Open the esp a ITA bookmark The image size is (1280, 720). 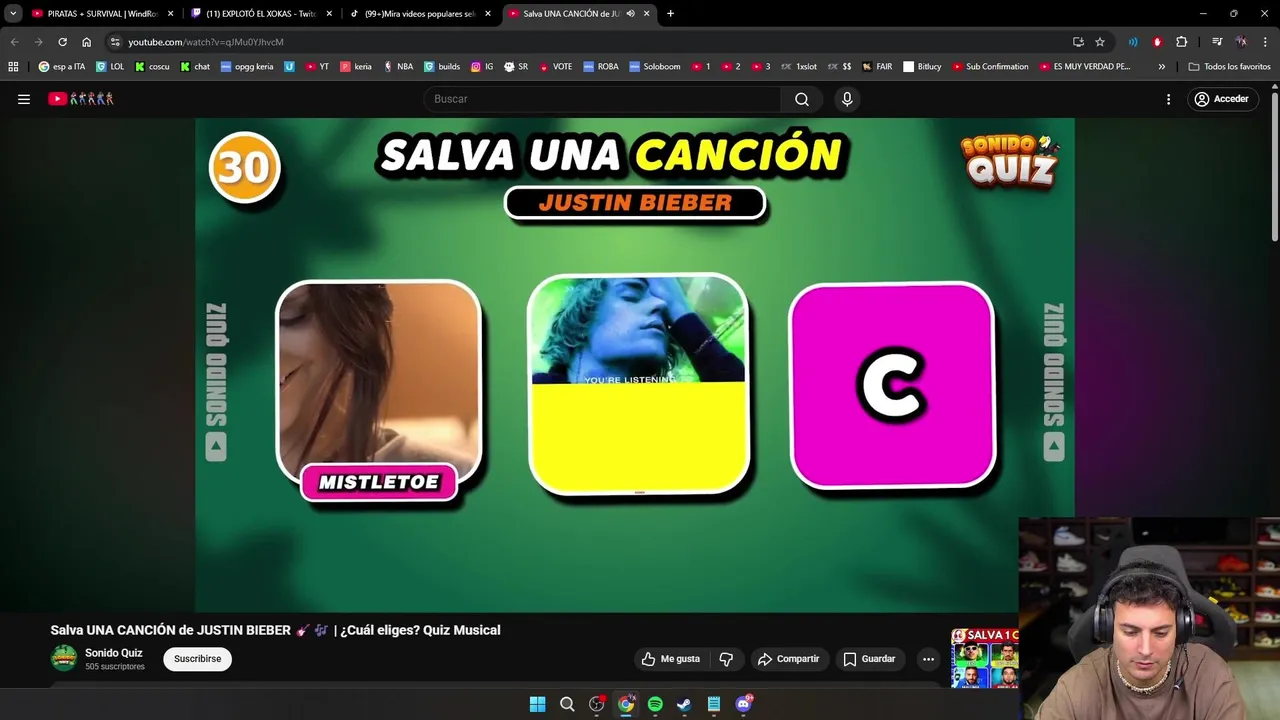click(62, 67)
